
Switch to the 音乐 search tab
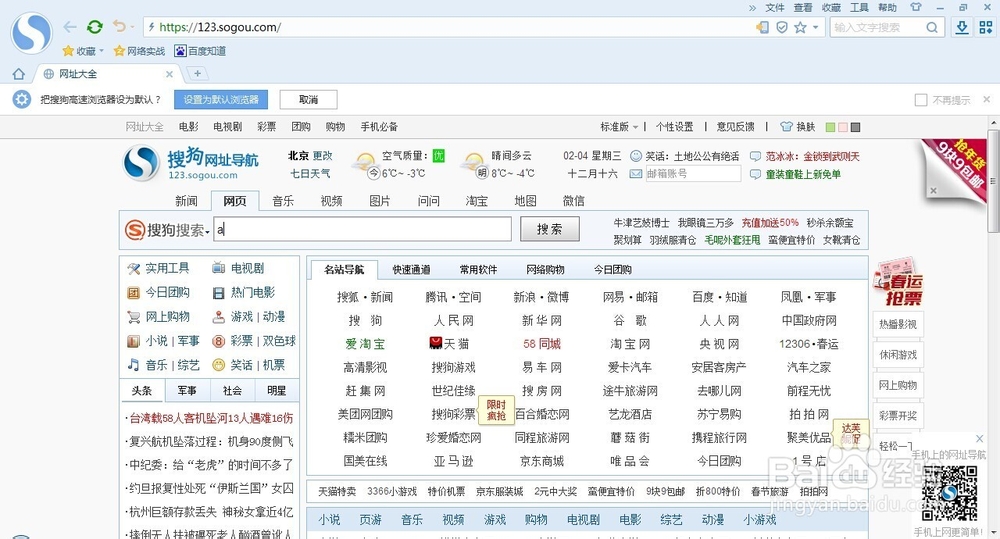pos(283,201)
